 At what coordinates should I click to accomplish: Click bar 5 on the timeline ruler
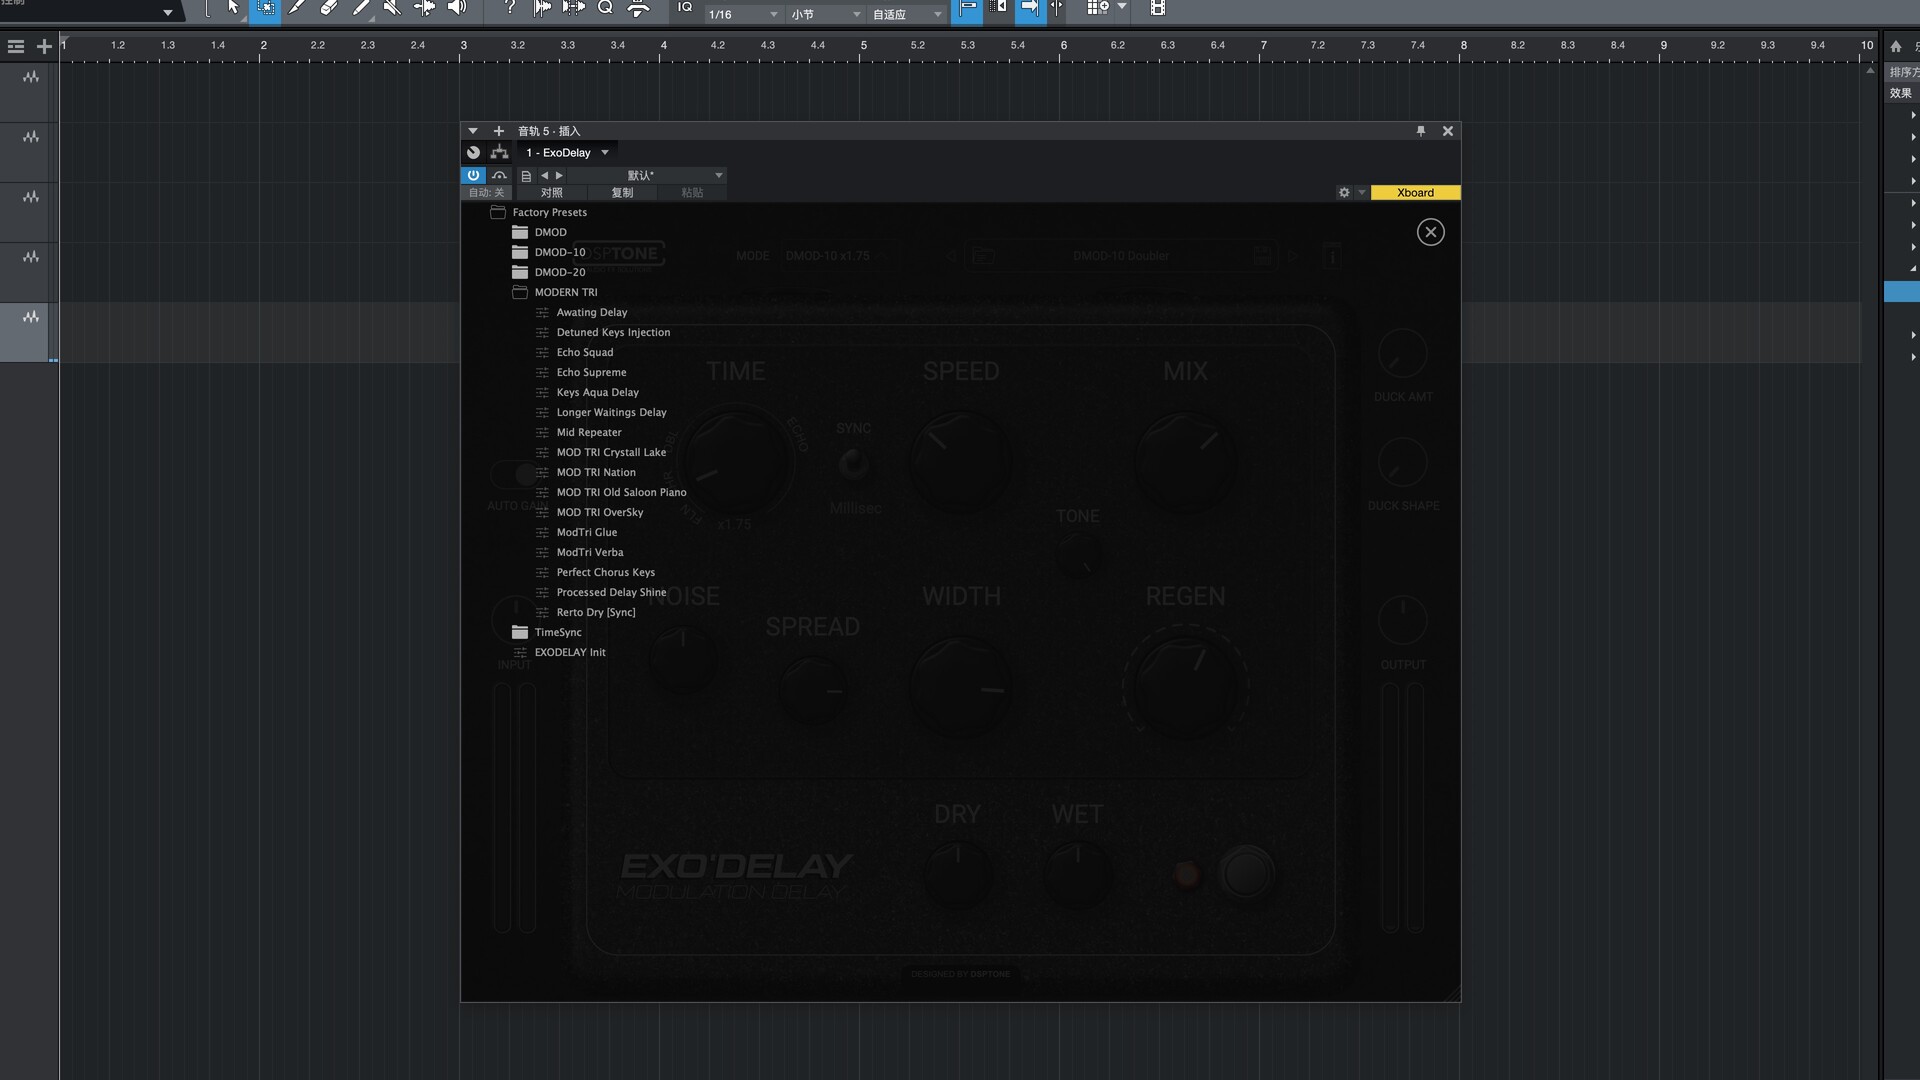coord(863,46)
